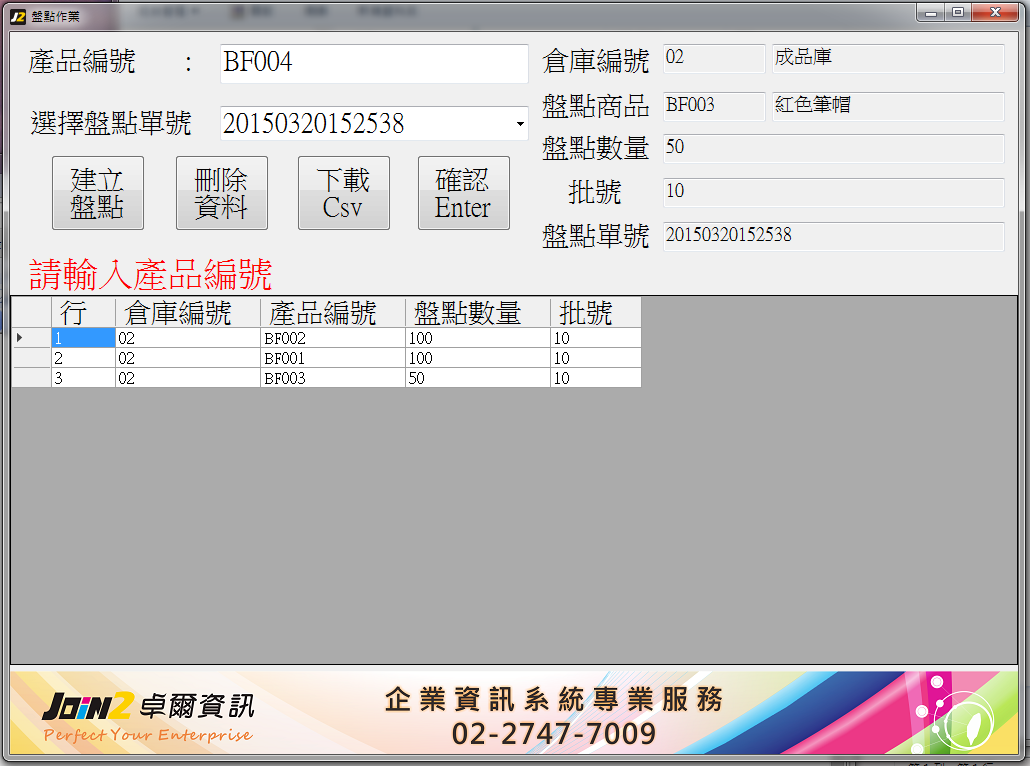Click the 盤點數量 grid column header
The height and width of the screenshot is (766, 1030).
pos(477,313)
